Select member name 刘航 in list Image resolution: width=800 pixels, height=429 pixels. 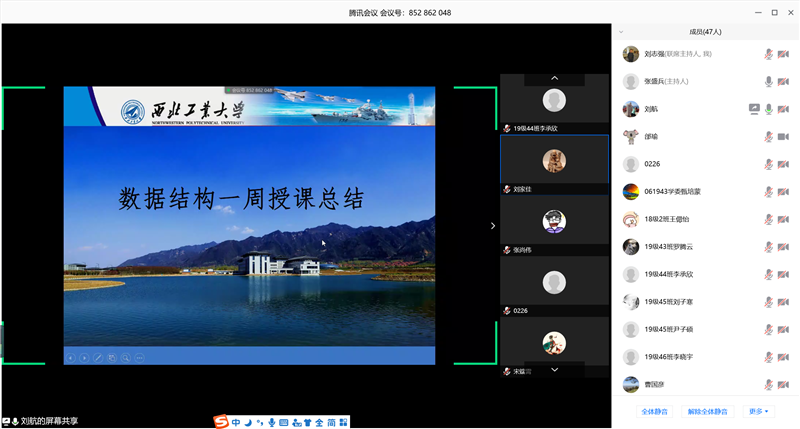651,109
